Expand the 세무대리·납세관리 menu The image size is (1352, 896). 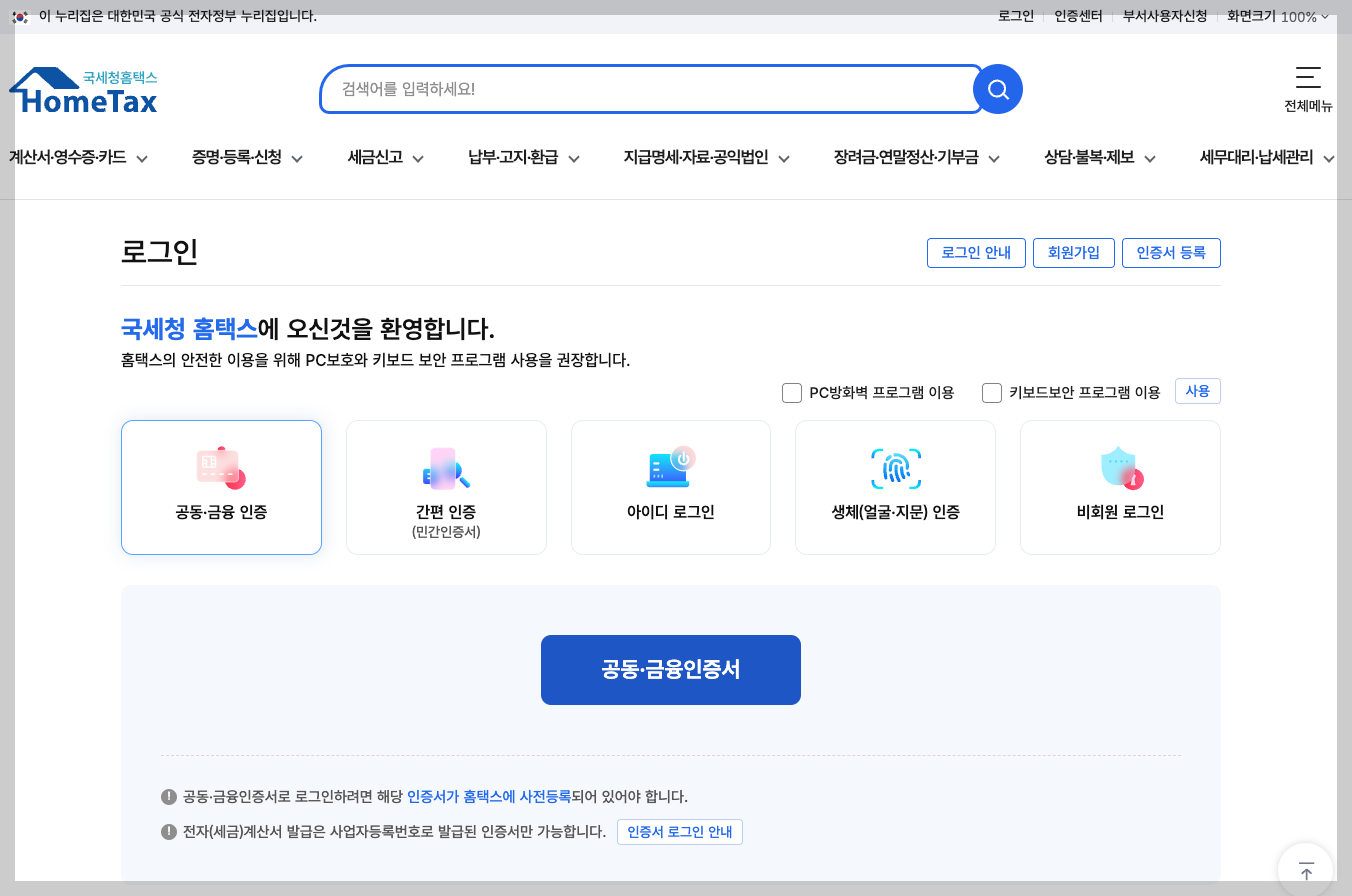pos(1267,158)
